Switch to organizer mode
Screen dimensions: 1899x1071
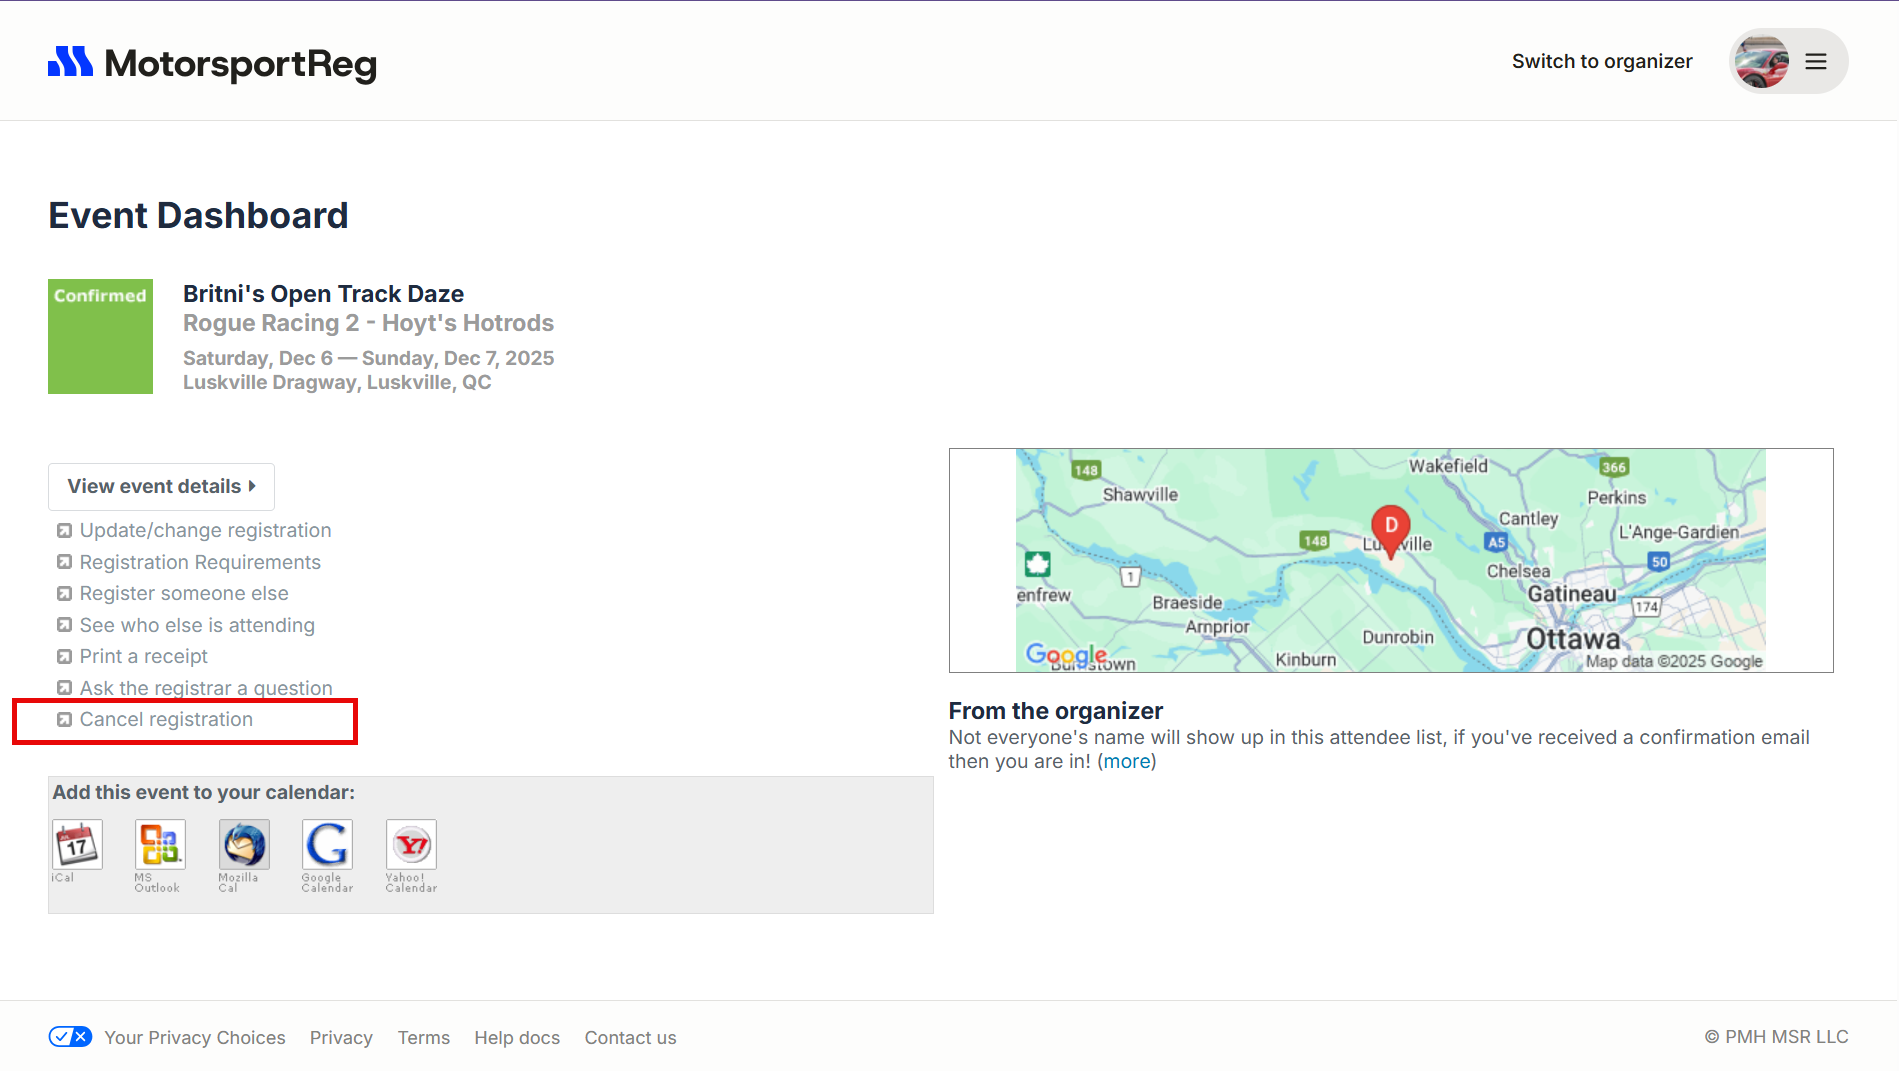tap(1601, 61)
